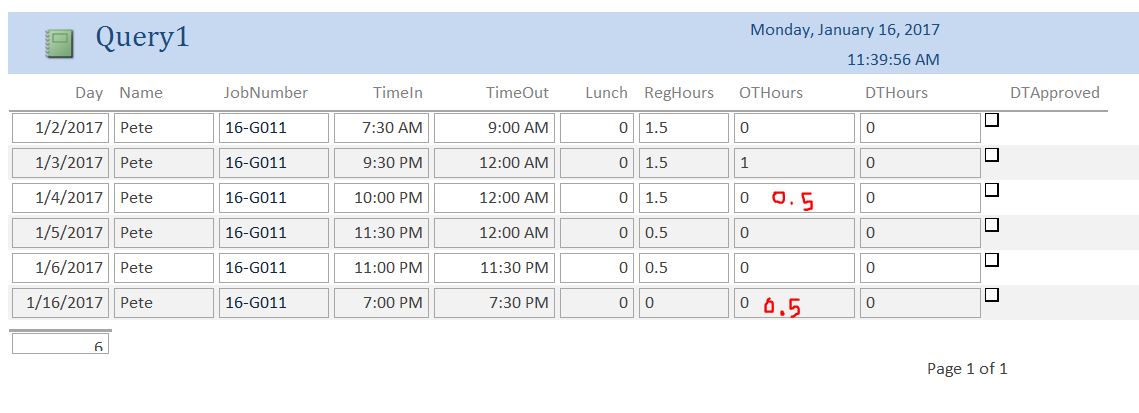Click OTHours field for 1/3/2017 row
This screenshot has width=1139, height=413.
[x=794, y=163]
